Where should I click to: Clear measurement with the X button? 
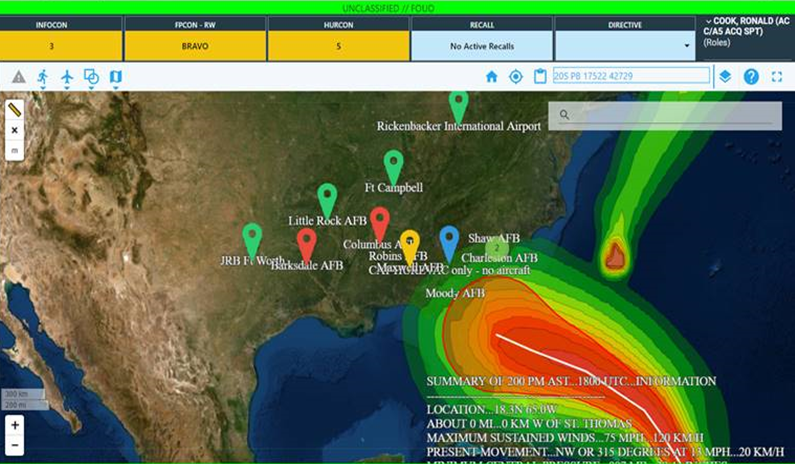pos(15,130)
